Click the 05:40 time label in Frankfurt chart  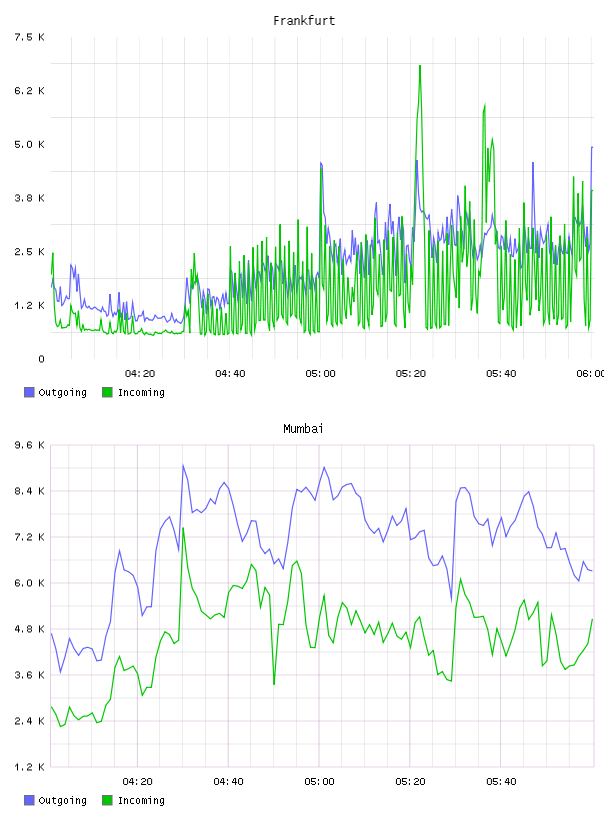click(x=501, y=374)
